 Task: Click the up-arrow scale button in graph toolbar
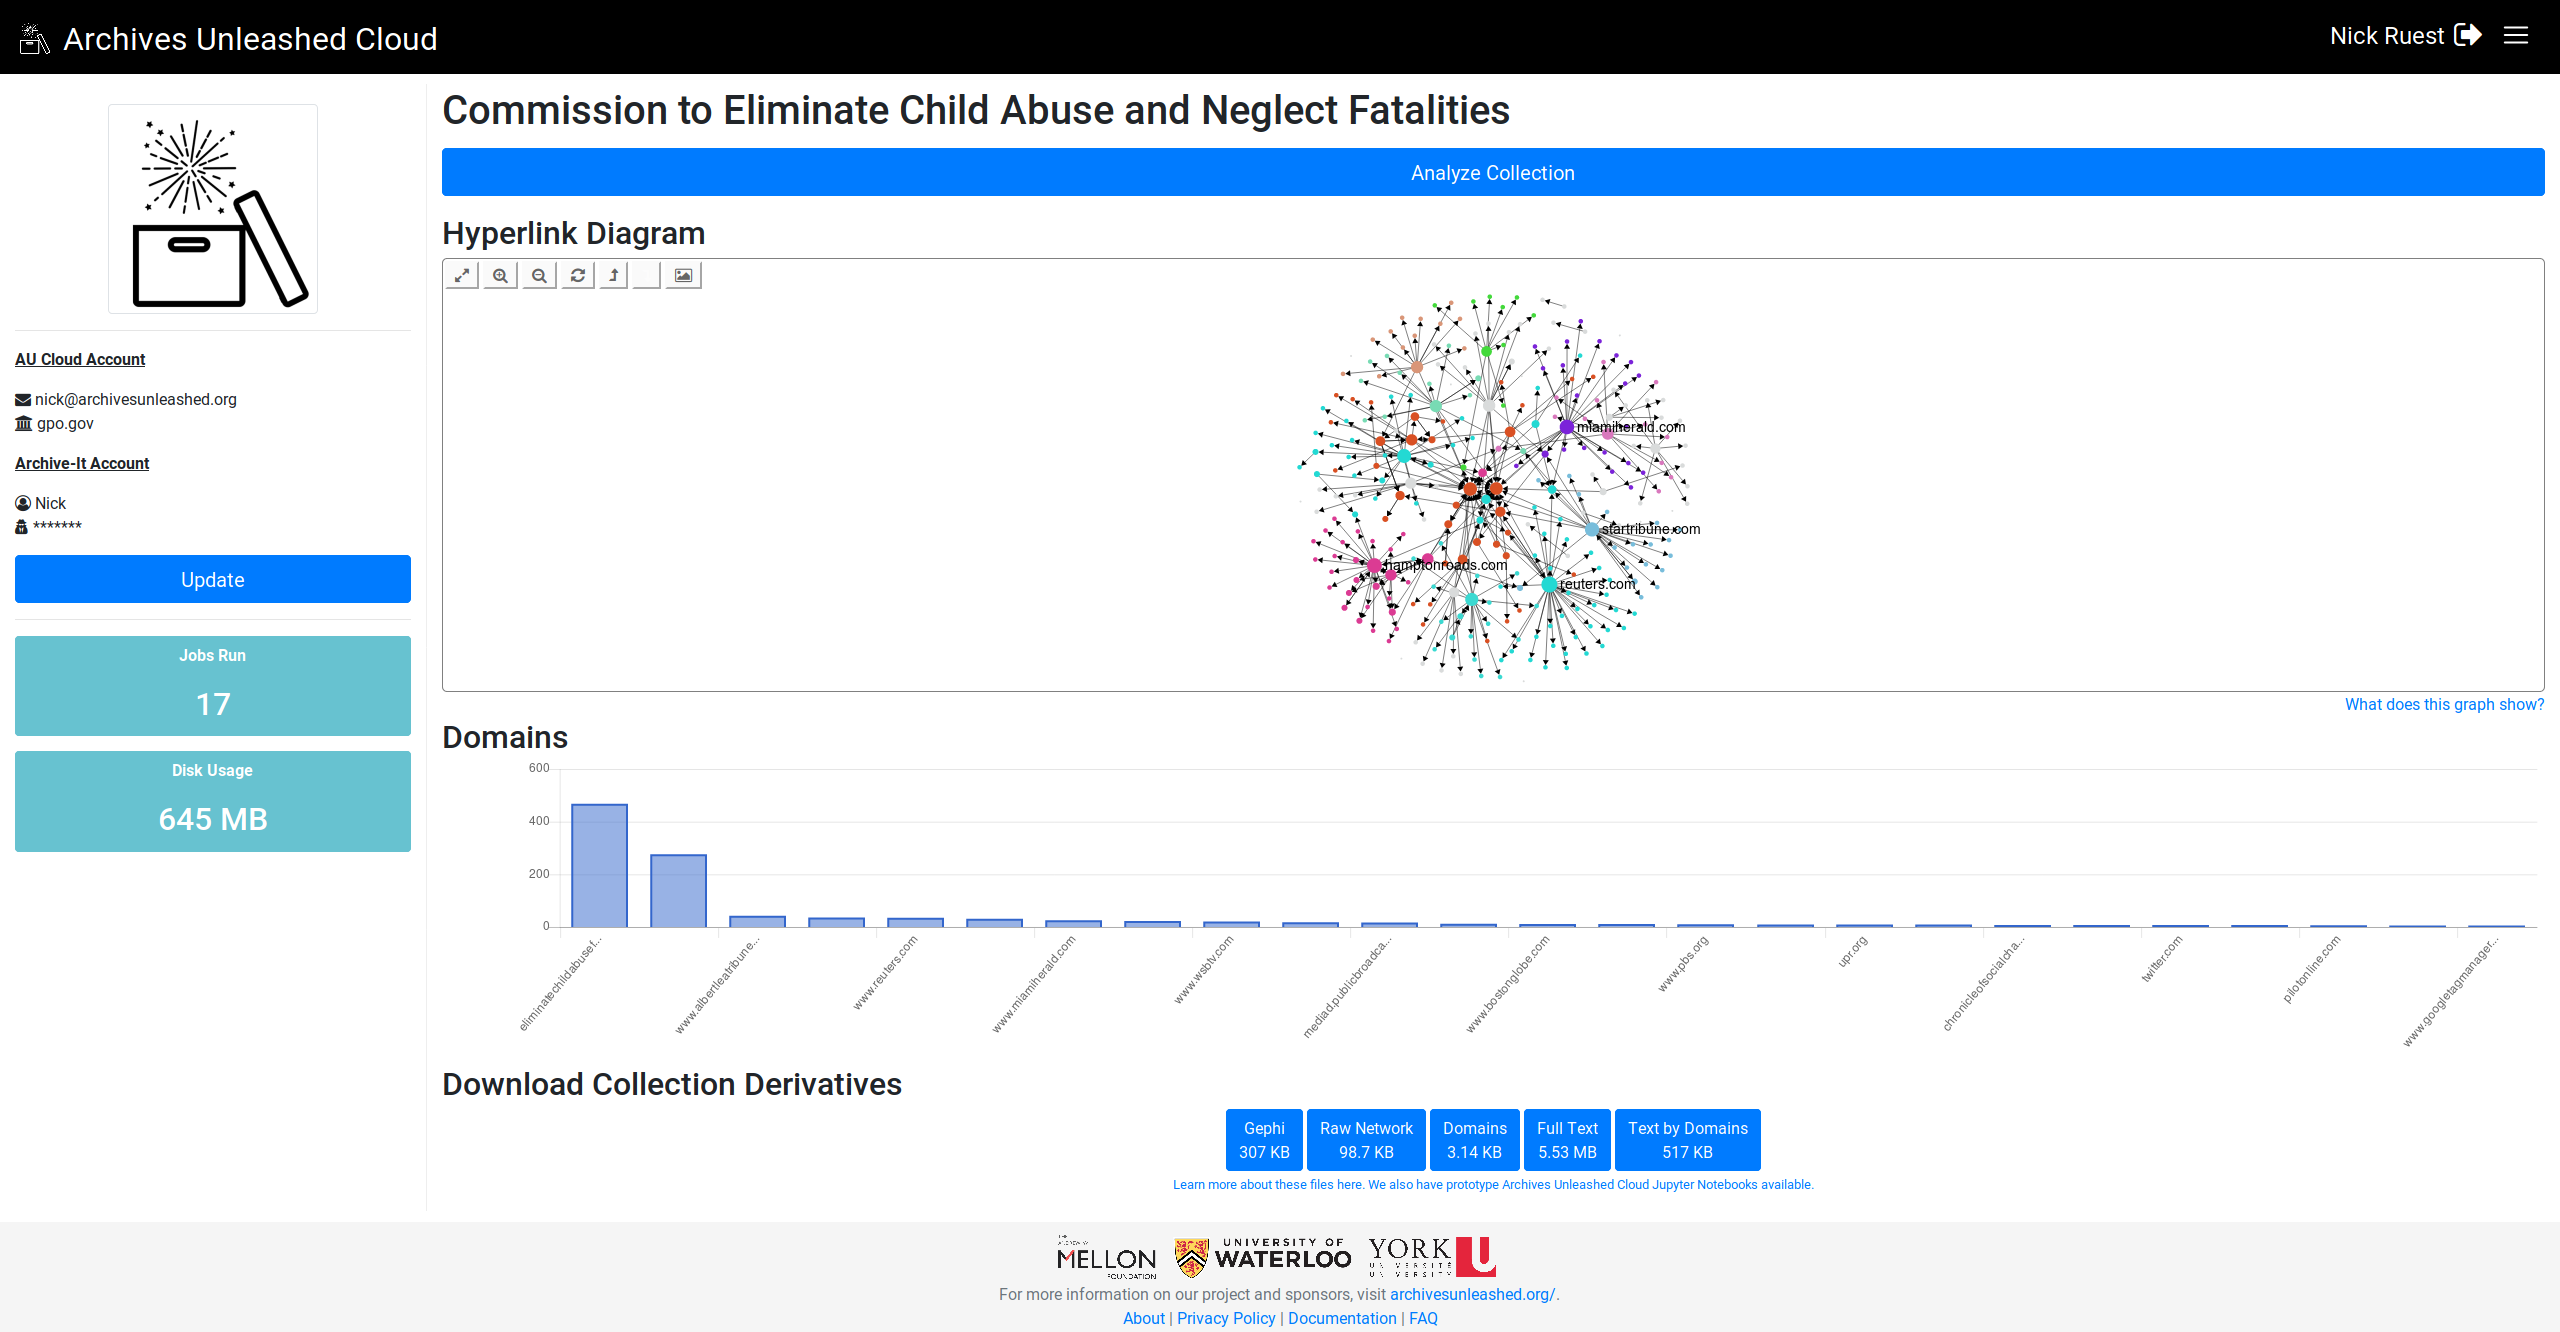point(614,275)
